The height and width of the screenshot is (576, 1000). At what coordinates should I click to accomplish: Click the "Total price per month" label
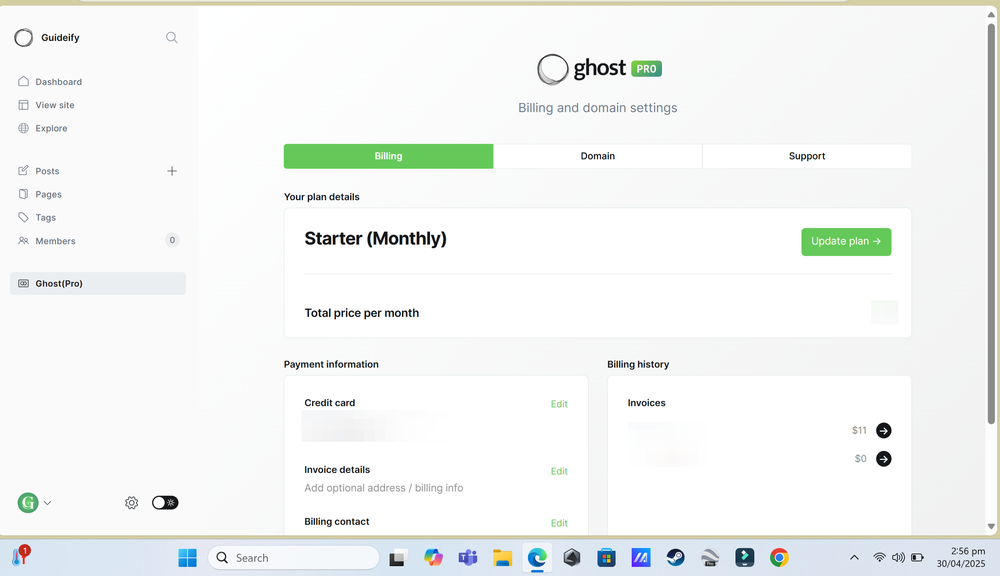(362, 313)
